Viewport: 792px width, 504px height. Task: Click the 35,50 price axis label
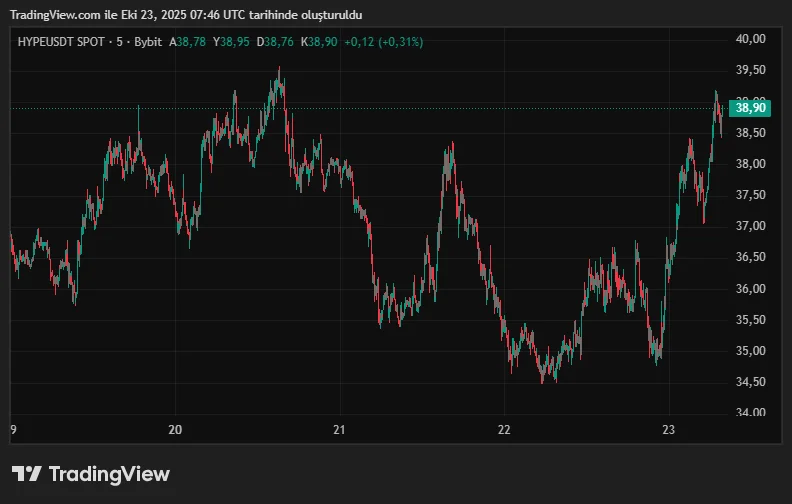pos(750,320)
